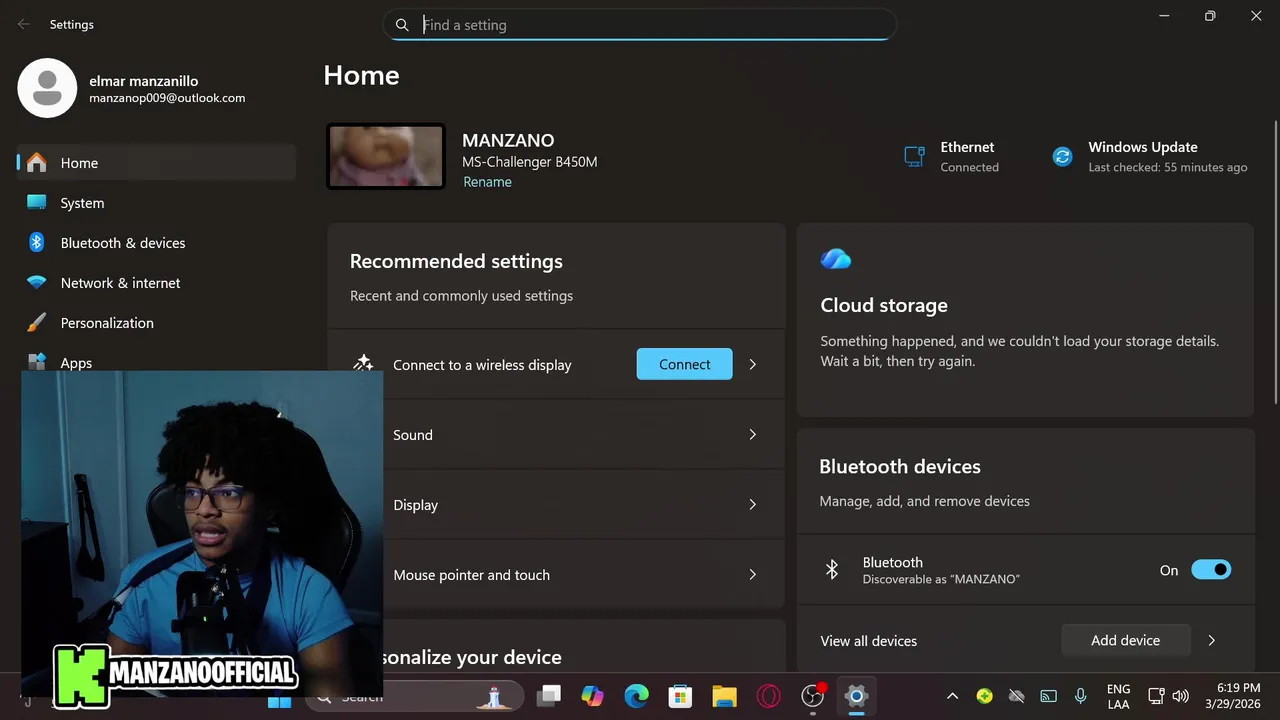Open OBS Studio from the taskbar
This screenshot has width=1280, height=720.
tap(813, 696)
